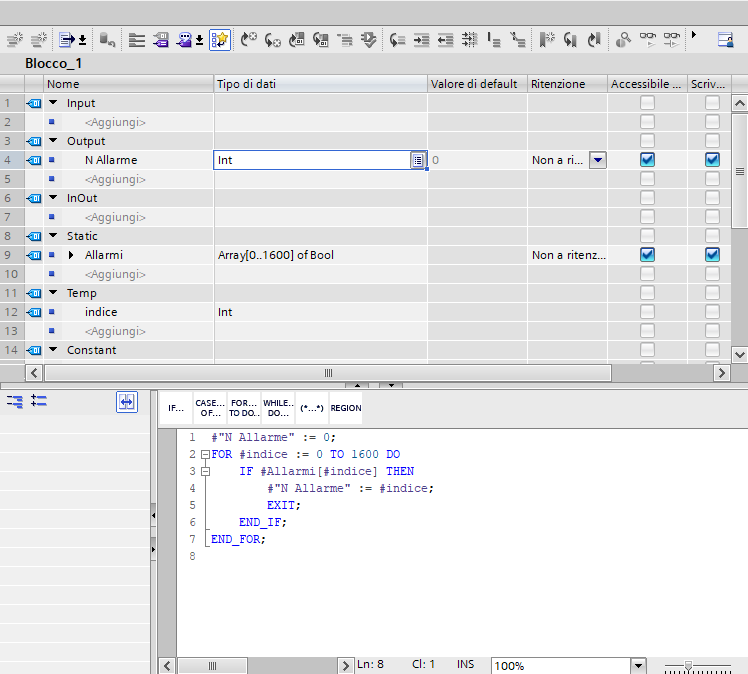Insert FOR... TO DO... loop template
Viewport: 748px width, 674px height.
[x=243, y=408]
